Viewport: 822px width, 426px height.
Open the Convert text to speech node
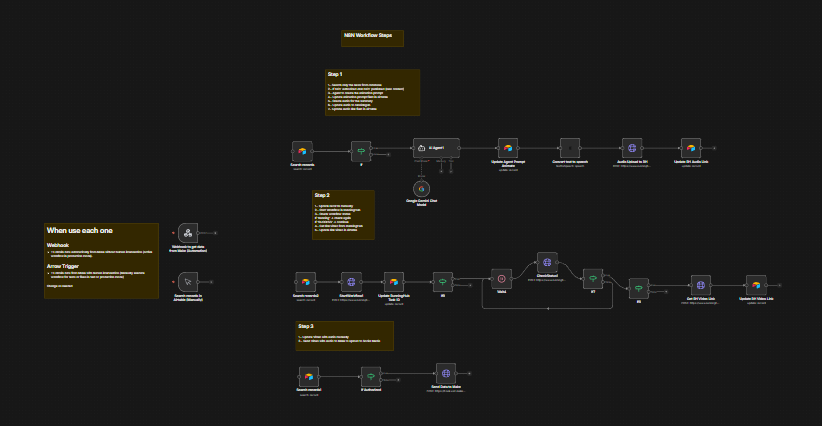pos(569,148)
